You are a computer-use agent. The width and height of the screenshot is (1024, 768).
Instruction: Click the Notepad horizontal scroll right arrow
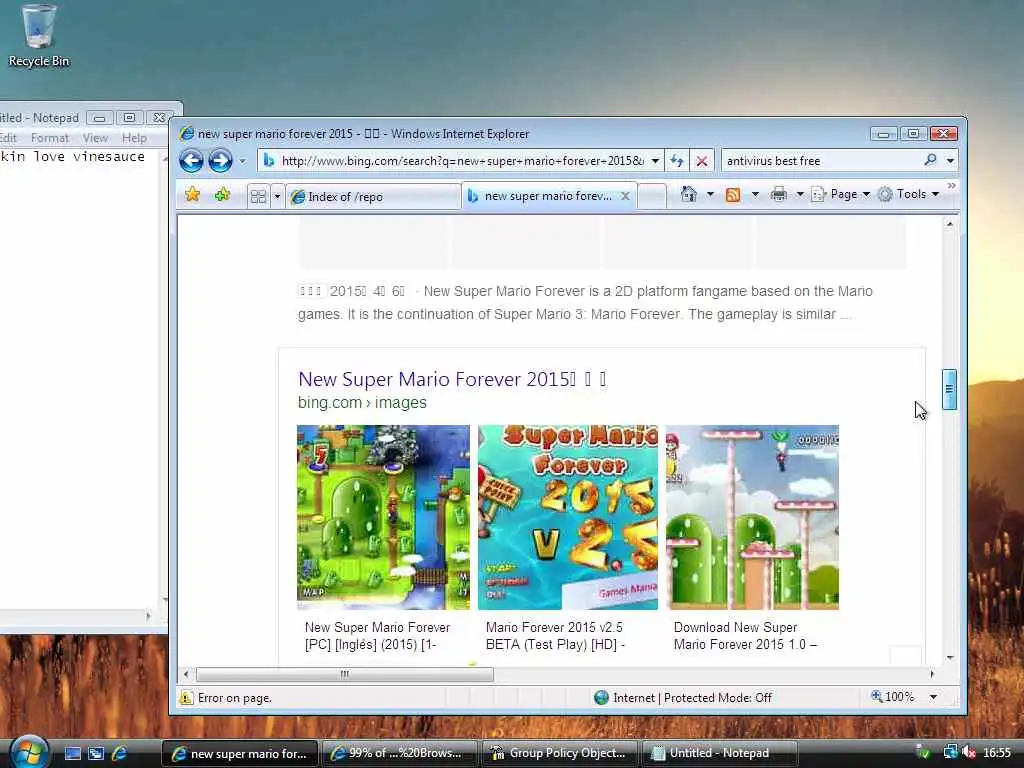pos(148,616)
